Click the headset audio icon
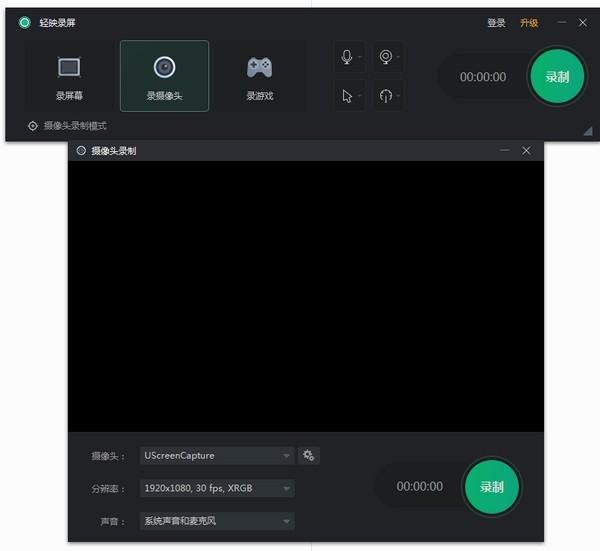Viewport: 600px width, 551px height. click(385, 96)
